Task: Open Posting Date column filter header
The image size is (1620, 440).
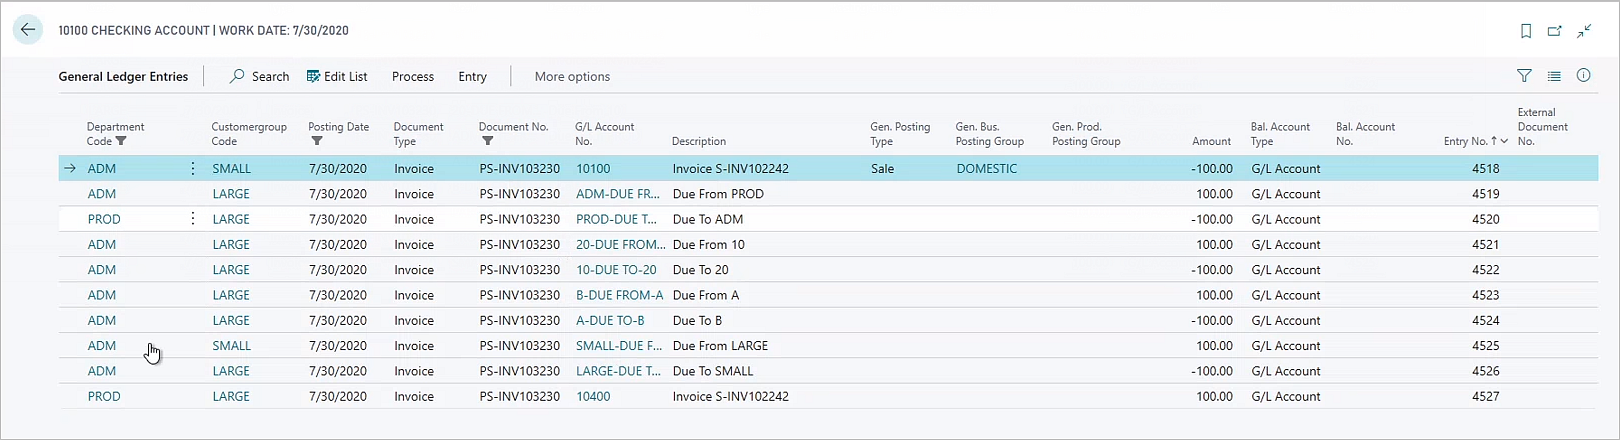Action: coord(338,134)
